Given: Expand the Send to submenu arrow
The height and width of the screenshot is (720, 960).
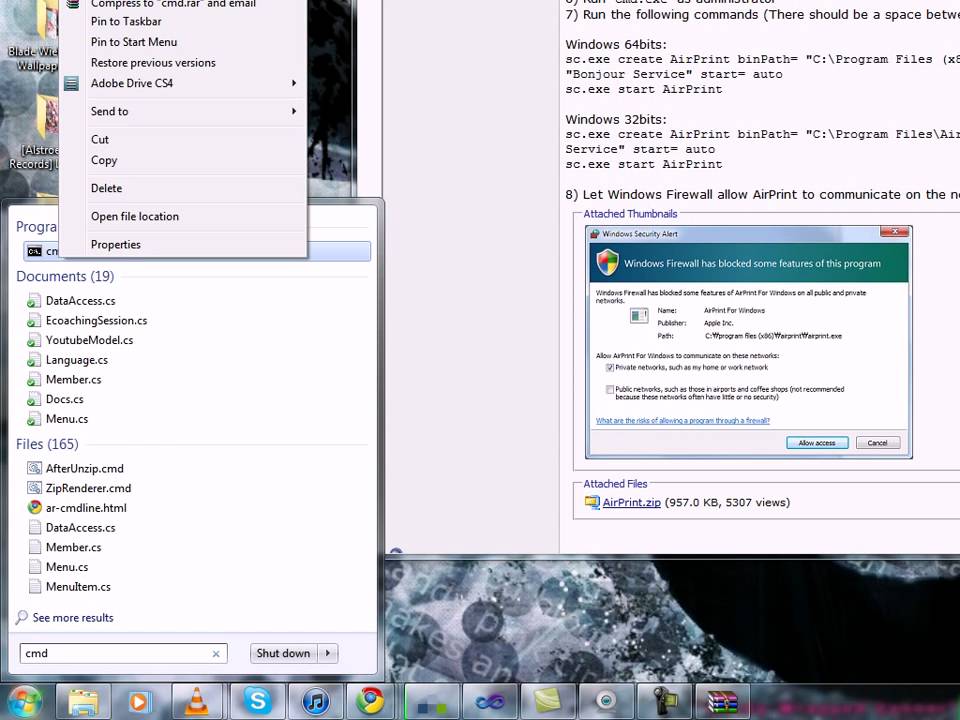Looking at the screenshot, I should pyautogui.click(x=294, y=111).
